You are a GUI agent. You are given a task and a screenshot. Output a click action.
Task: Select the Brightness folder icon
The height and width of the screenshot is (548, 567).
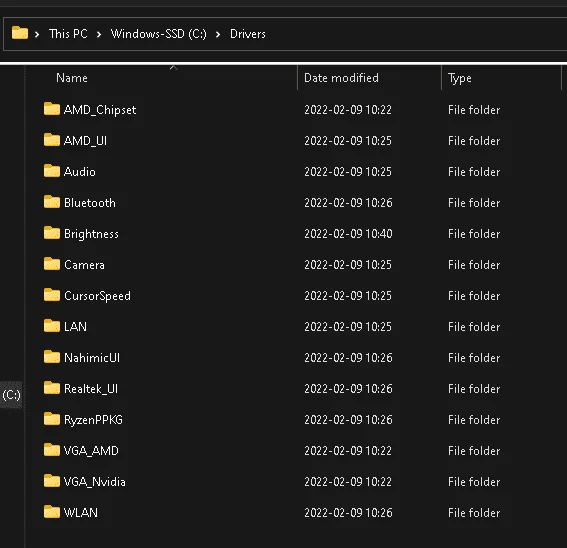pos(52,233)
